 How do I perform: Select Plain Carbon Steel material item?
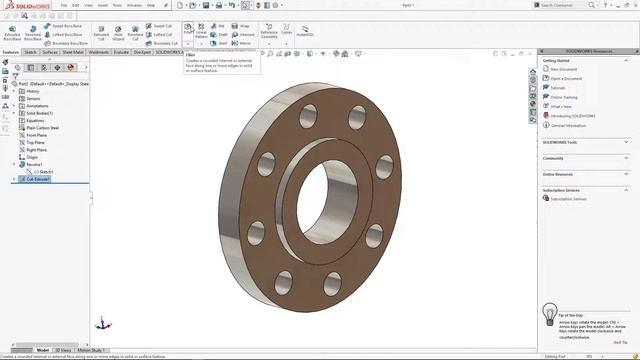pos(42,128)
